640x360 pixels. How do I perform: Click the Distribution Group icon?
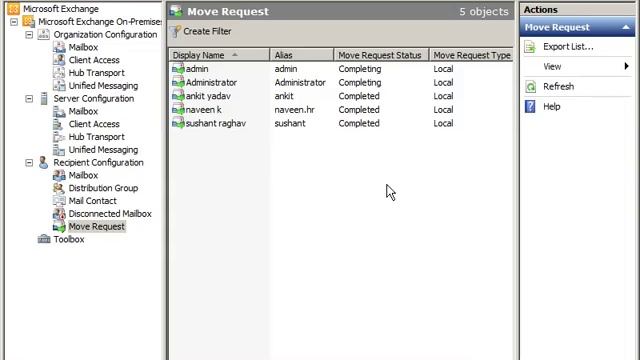click(x=59, y=188)
